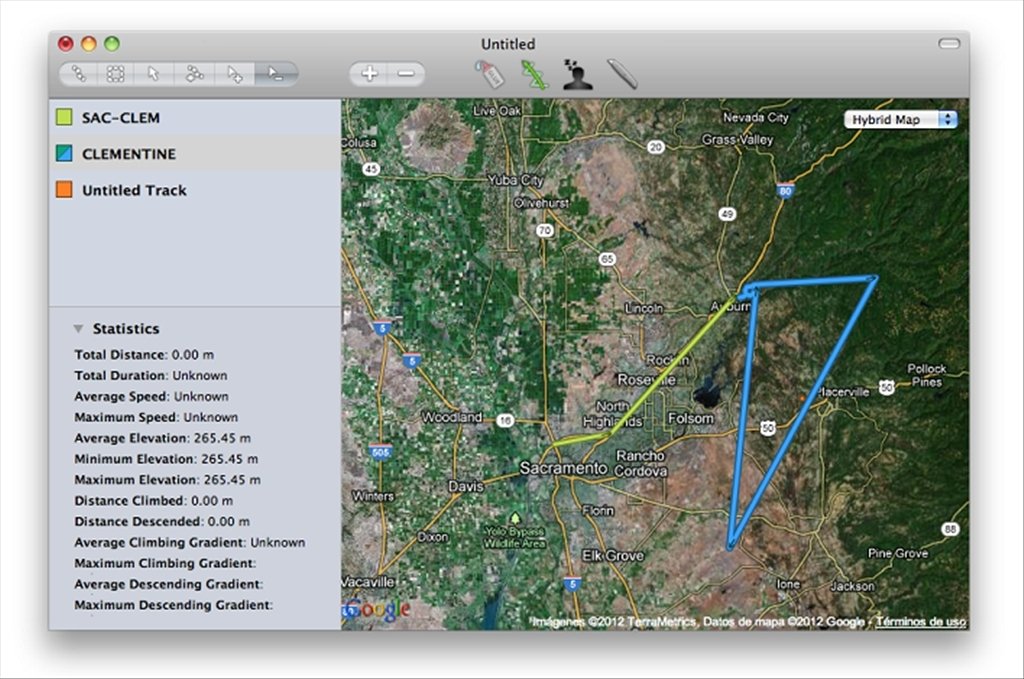This screenshot has height=679, width=1024.
Task: Click the Route 88 marker on map
Action: (950, 529)
